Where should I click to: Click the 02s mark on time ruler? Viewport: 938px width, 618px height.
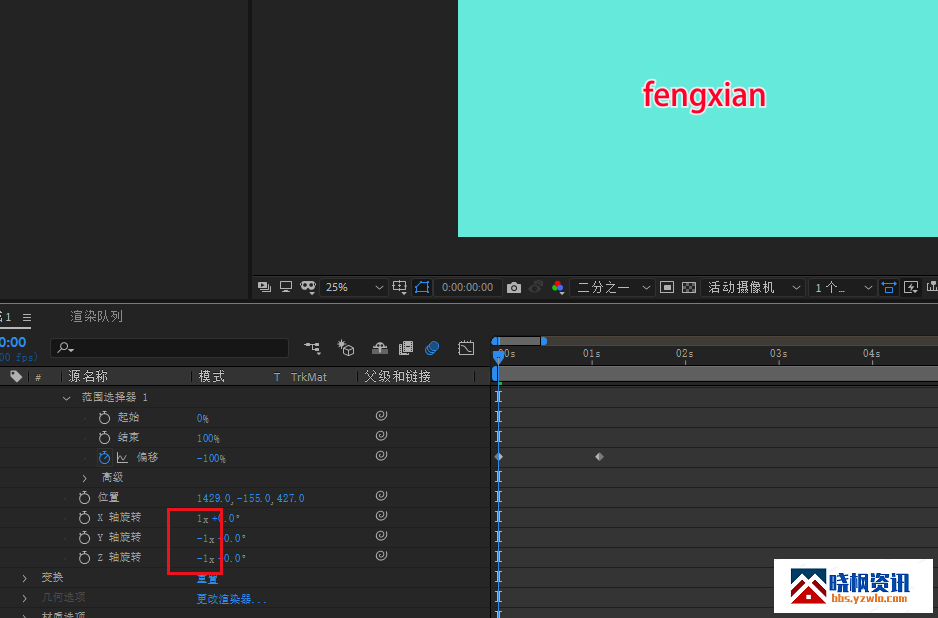[685, 354]
